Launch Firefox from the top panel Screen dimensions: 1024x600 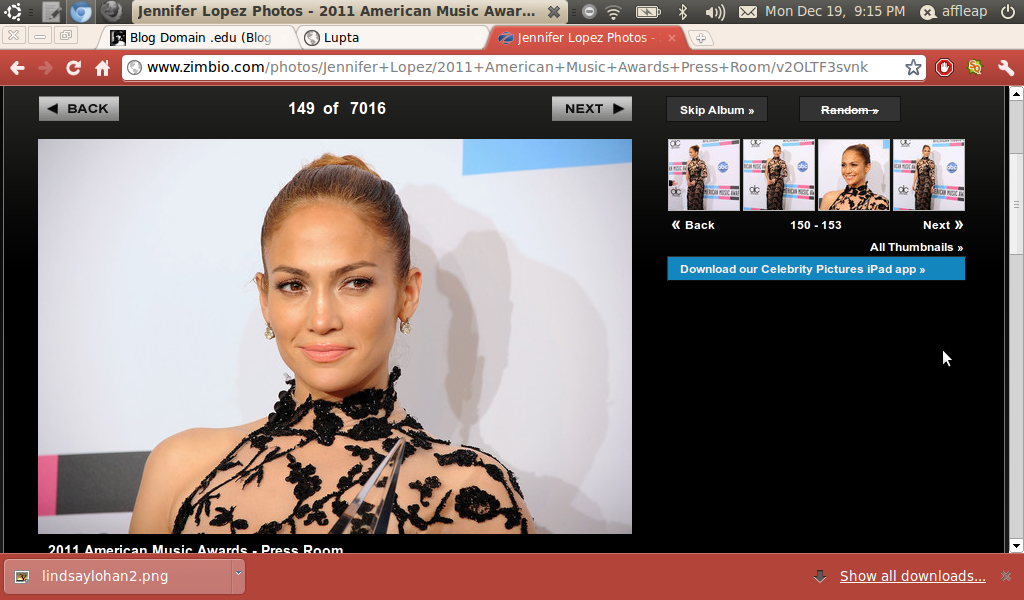pyautogui.click(x=112, y=11)
